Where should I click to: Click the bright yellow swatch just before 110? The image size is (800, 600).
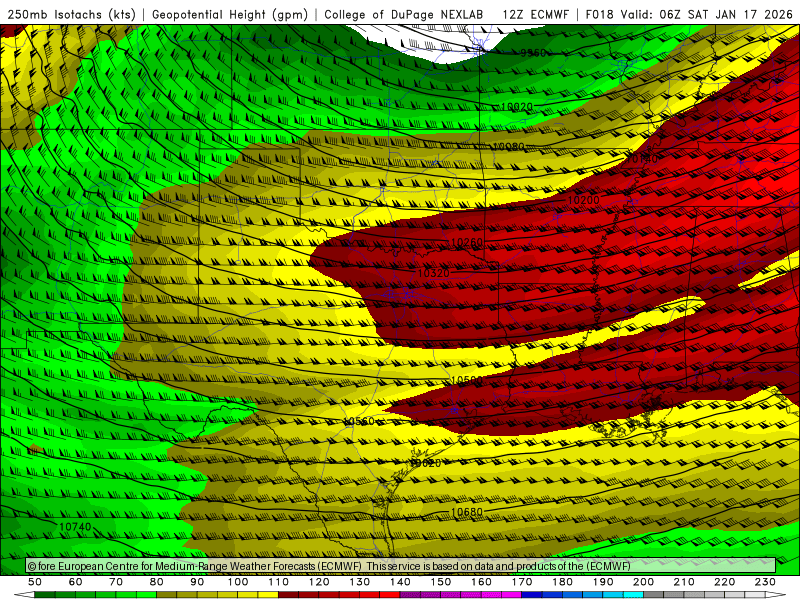click(x=268, y=595)
